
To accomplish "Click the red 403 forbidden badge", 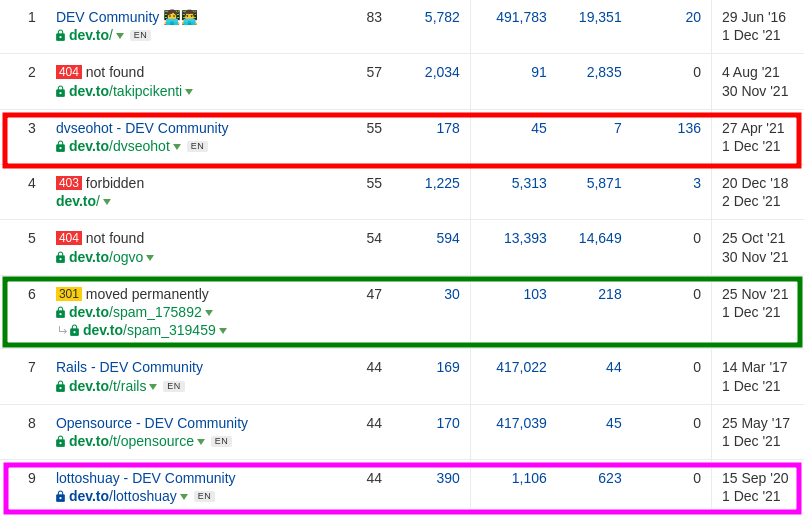I will click(x=69, y=183).
